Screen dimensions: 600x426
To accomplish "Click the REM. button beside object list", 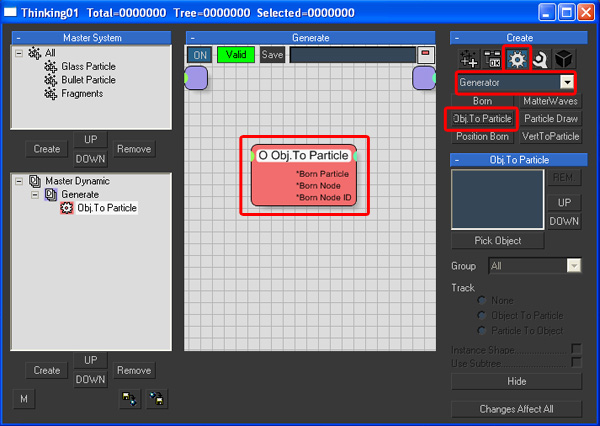I will click(x=564, y=178).
